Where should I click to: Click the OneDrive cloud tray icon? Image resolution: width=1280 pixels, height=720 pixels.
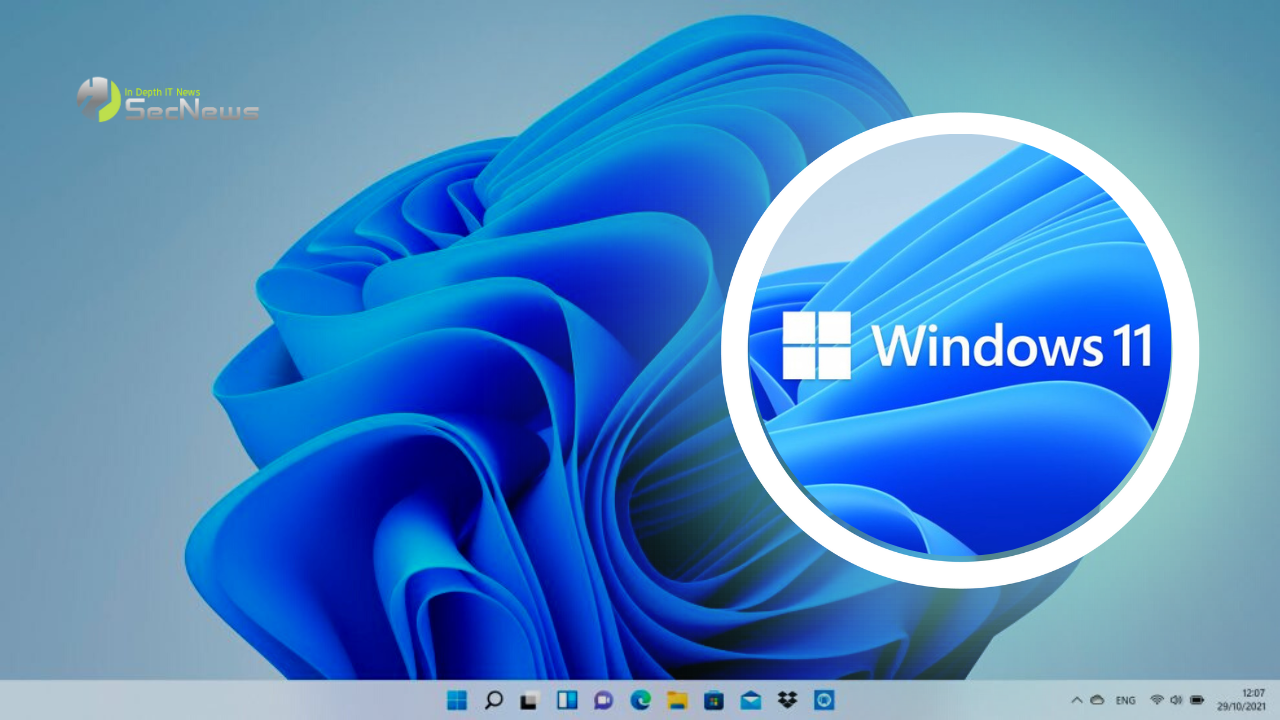click(1096, 700)
